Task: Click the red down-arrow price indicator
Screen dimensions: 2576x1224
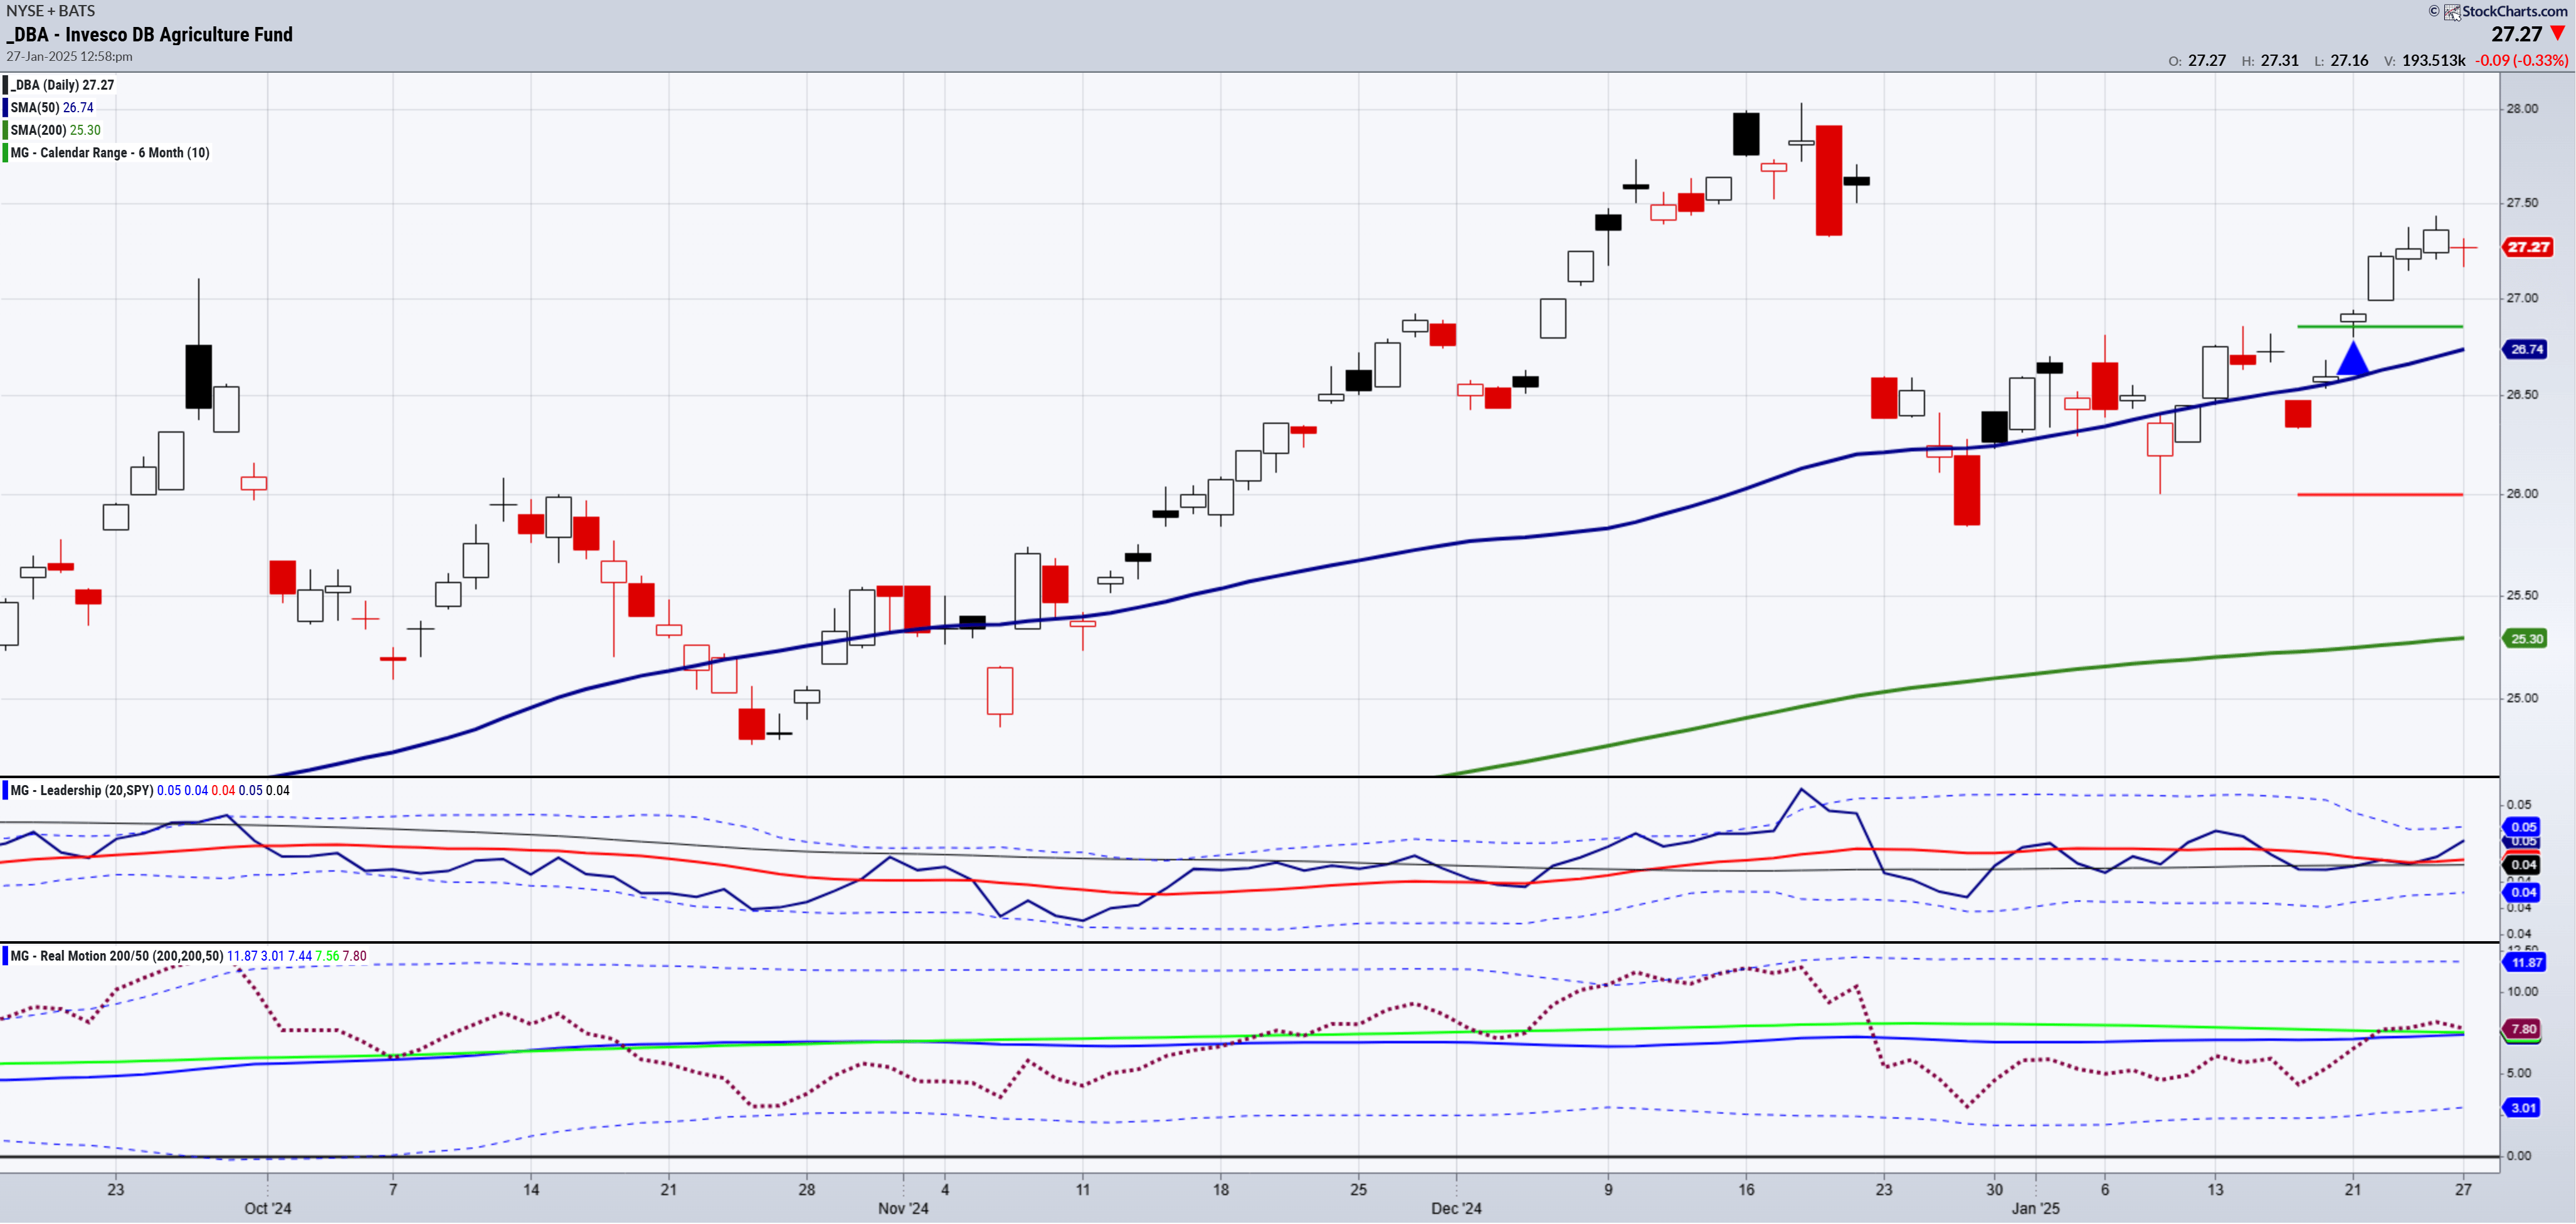Action: pyautogui.click(x=2558, y=34)
